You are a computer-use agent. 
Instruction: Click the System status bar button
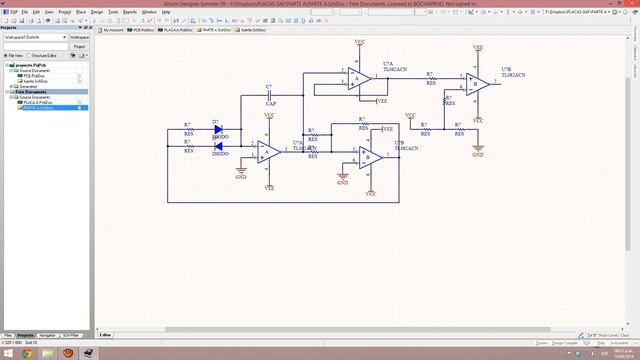pos(541,343)
